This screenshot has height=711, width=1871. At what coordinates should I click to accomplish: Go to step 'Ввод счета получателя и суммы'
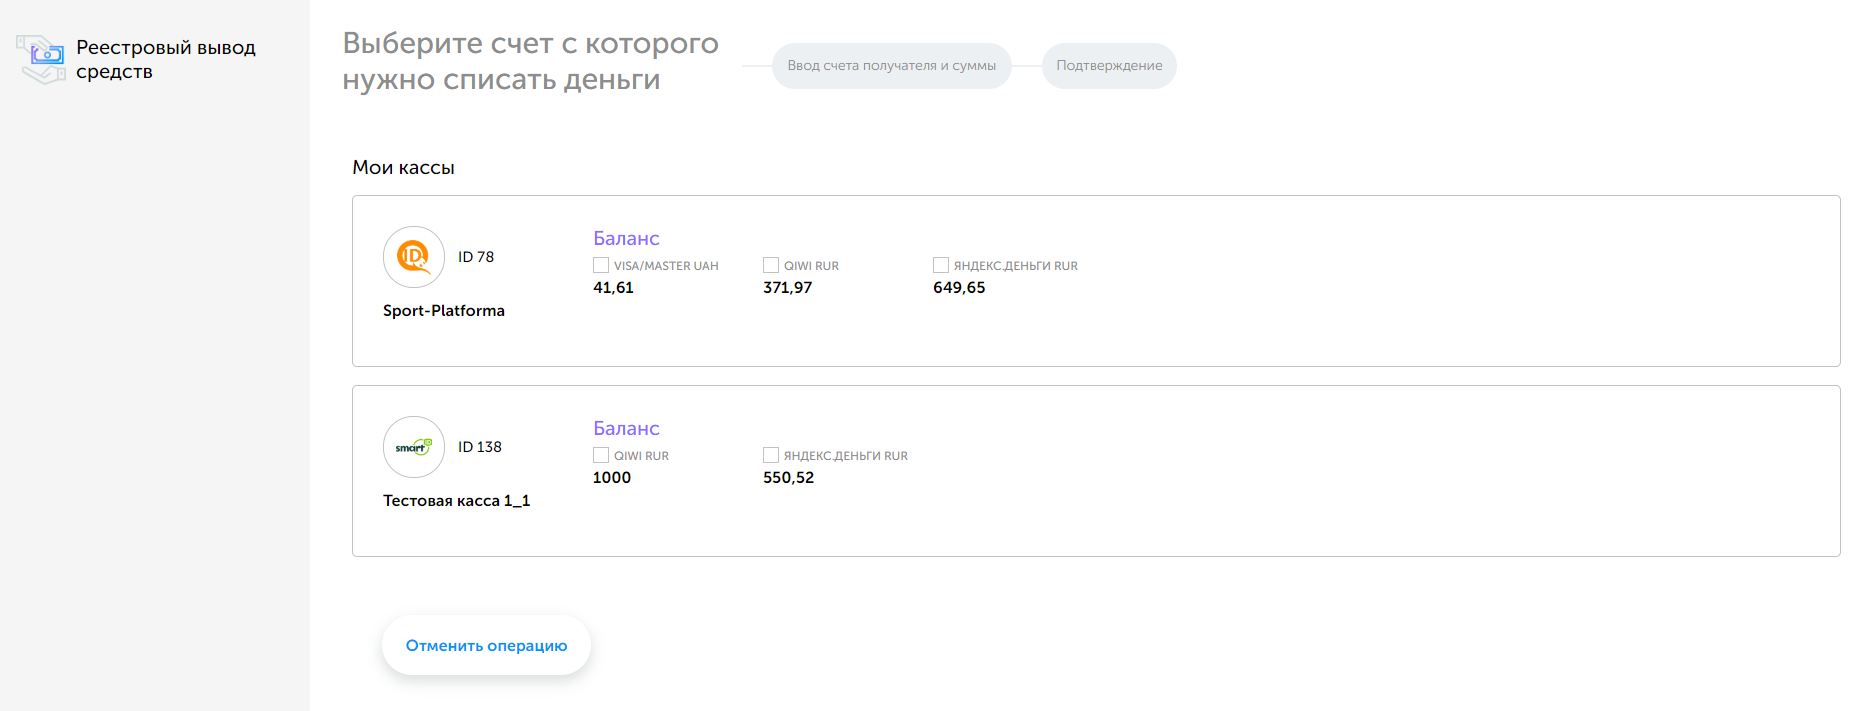point(891,66)
